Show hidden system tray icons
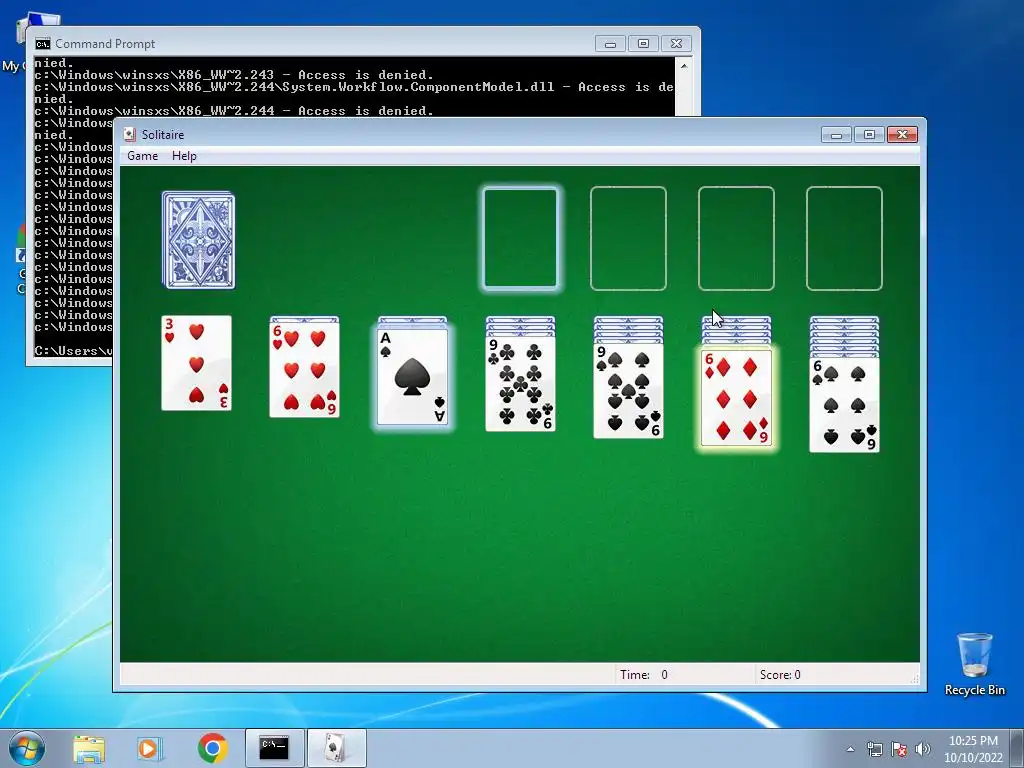The width and height of the screenshot is (1024, 768). click(850, 749)
